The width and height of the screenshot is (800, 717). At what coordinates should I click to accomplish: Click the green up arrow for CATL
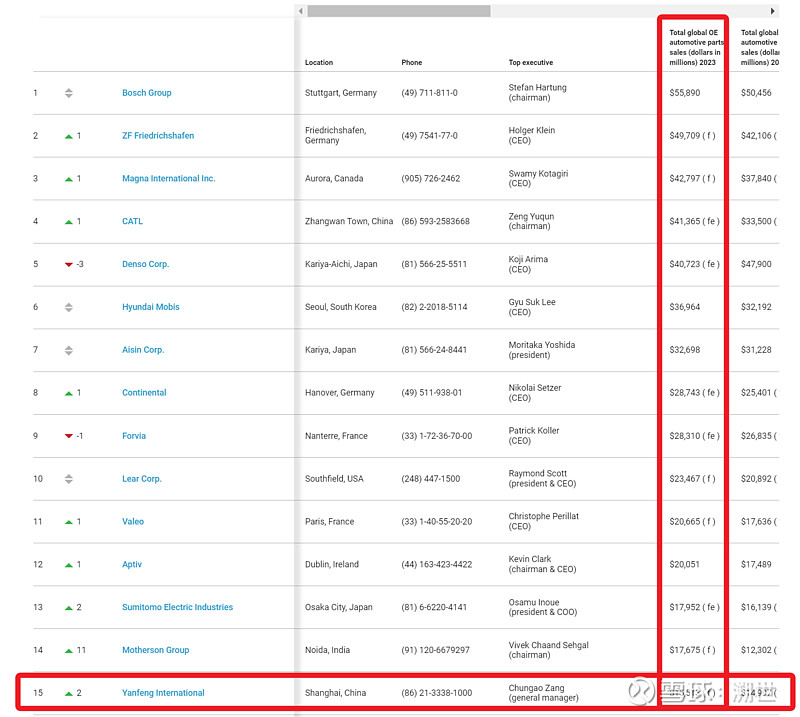pyautogui.click(x=69, y=222)
